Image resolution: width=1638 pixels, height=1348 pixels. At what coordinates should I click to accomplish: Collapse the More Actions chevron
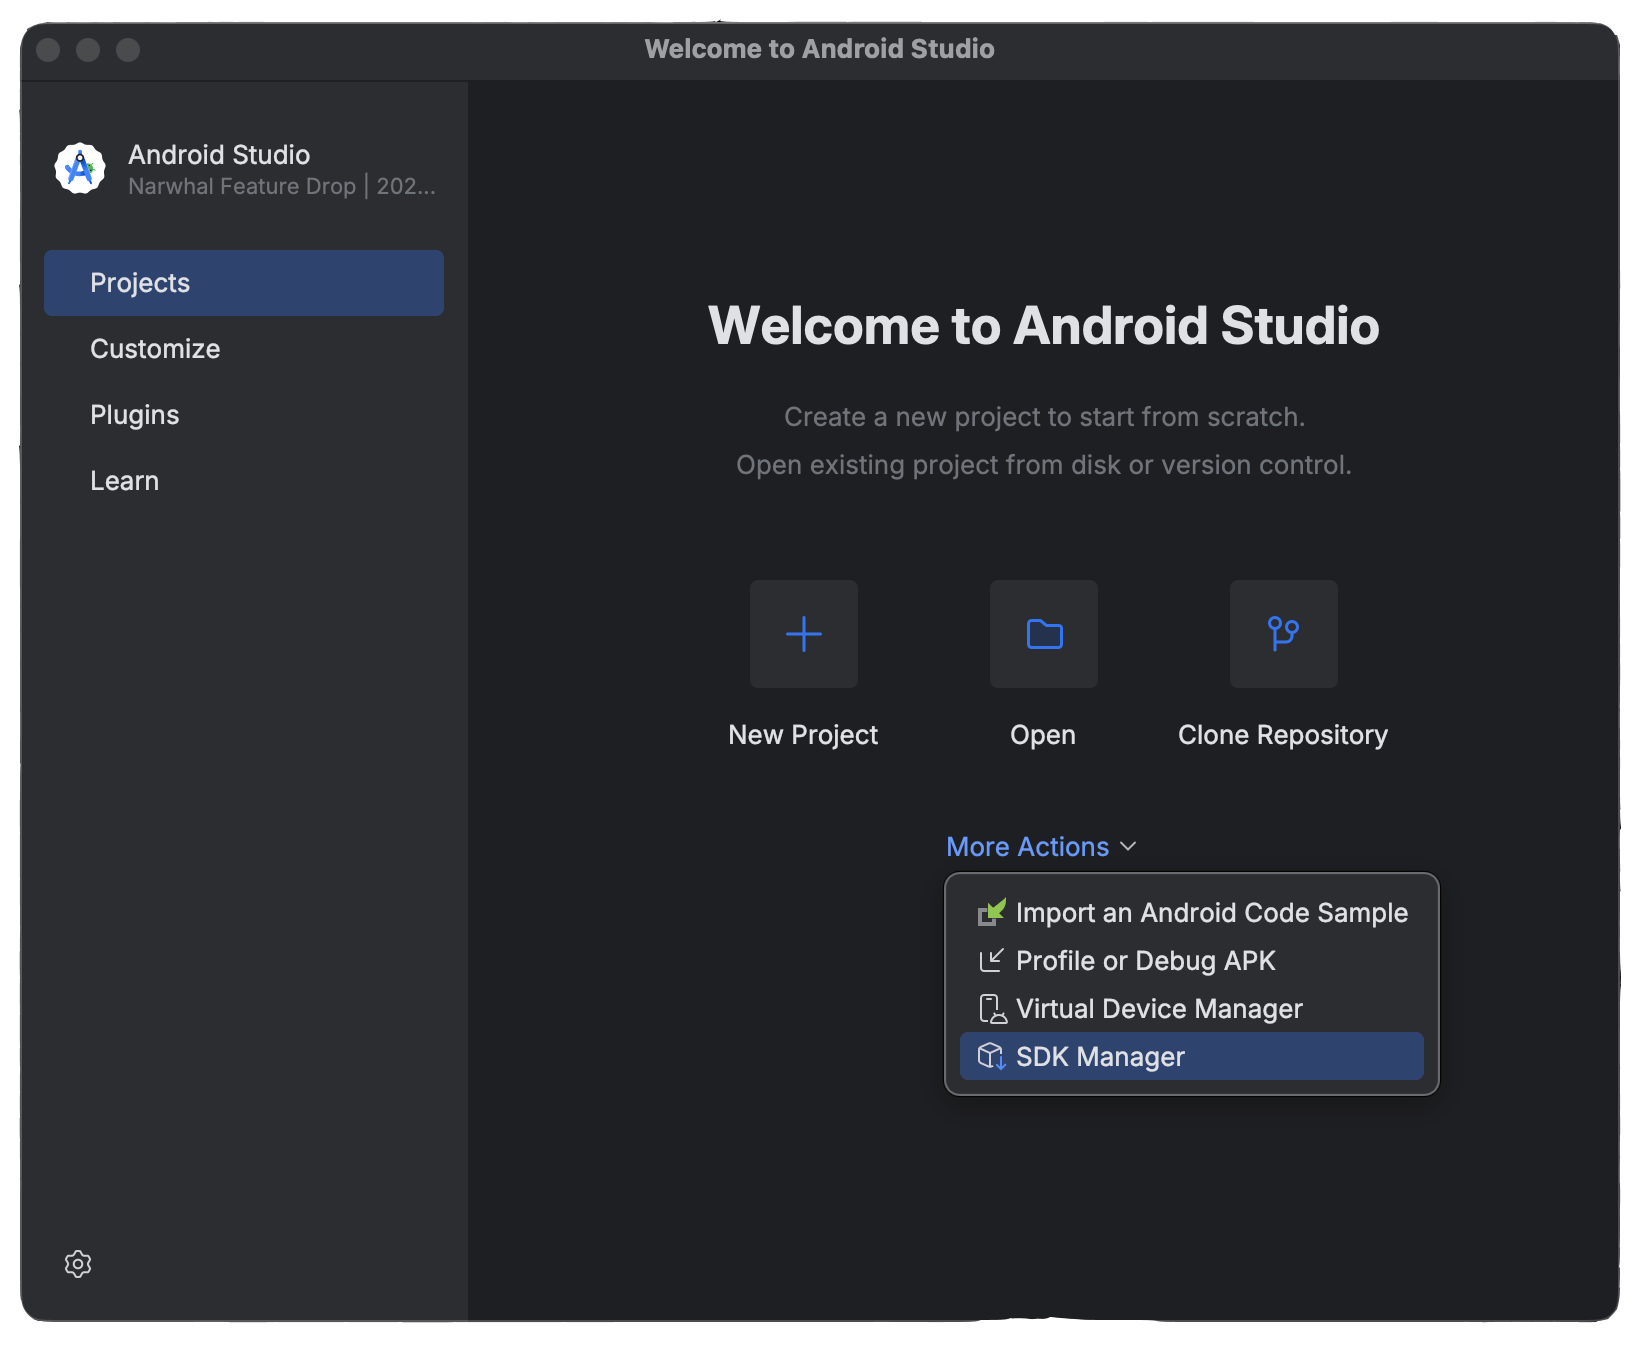[x=1128, y=846]
